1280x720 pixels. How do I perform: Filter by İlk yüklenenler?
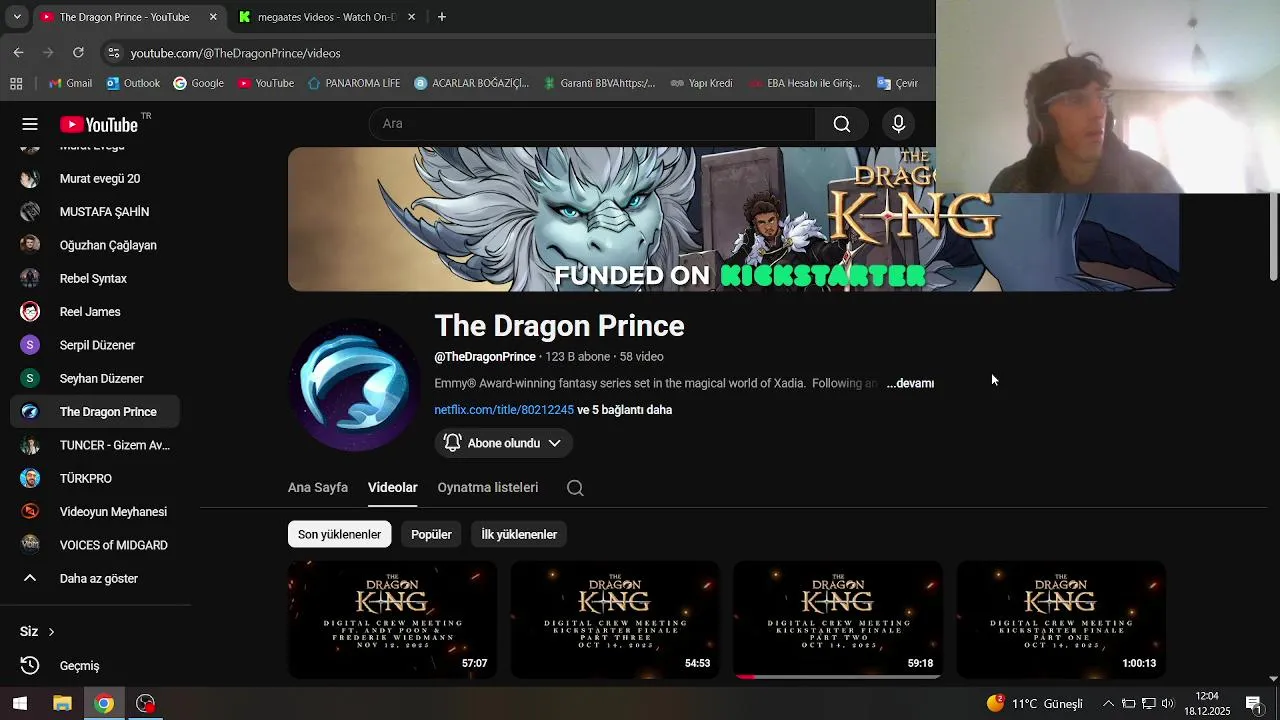point(519,534)
